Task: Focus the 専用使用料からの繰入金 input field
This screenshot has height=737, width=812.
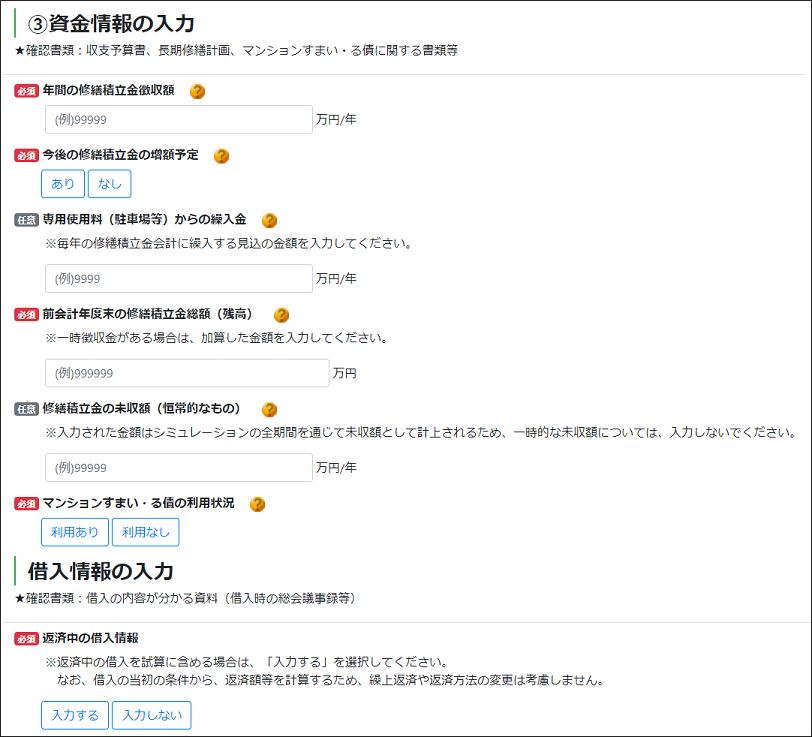Action: pos(179,279)
